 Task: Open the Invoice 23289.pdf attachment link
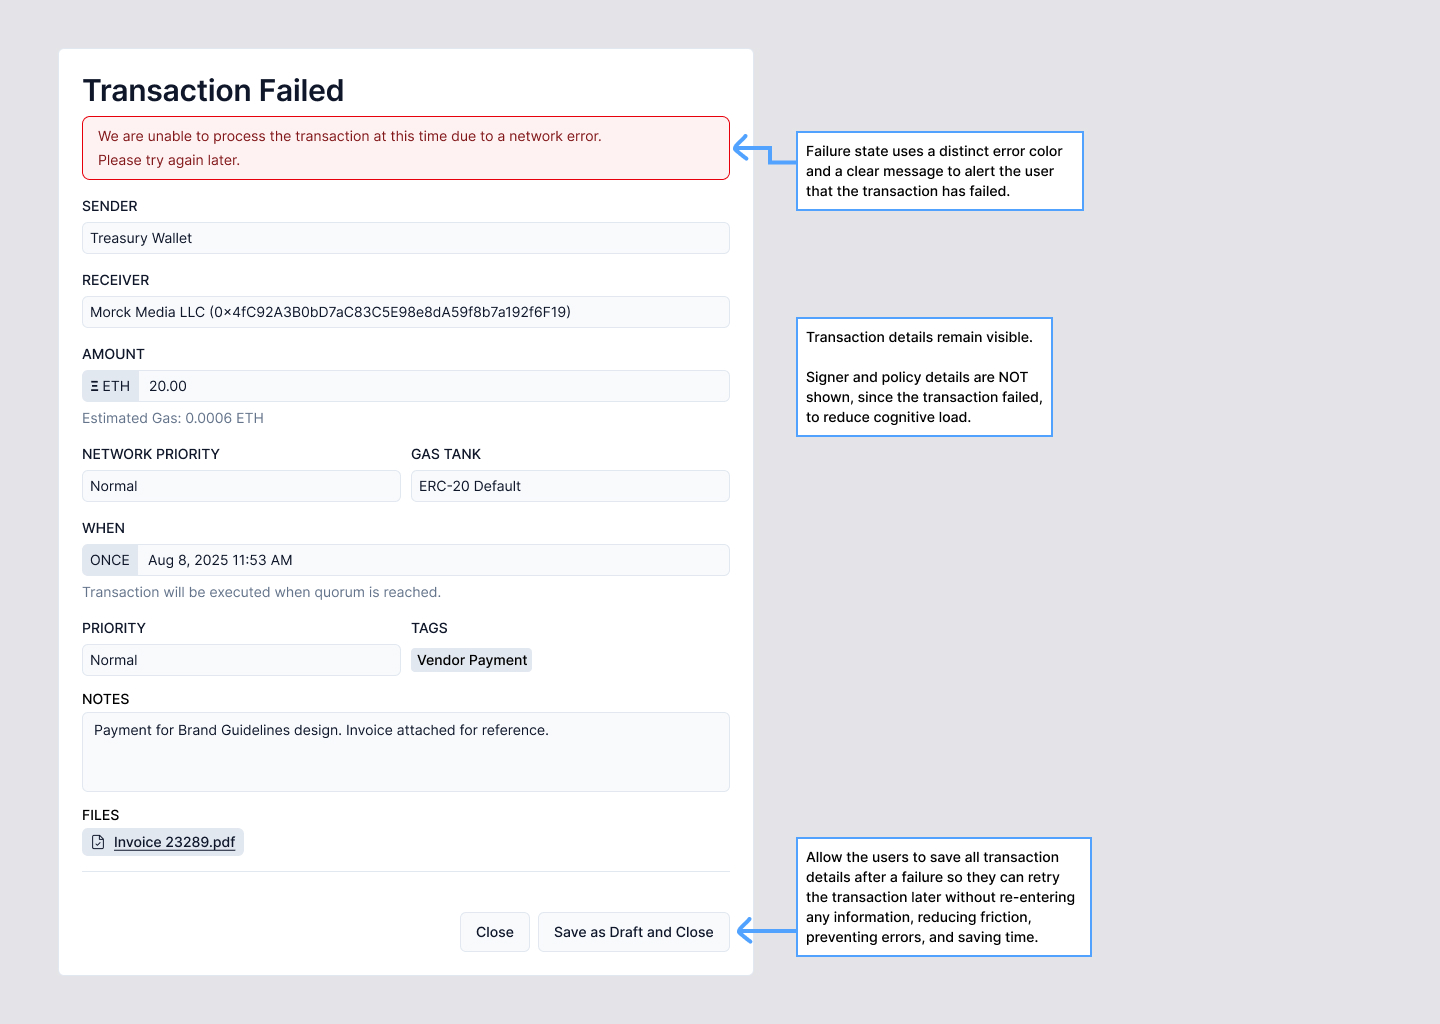click(174, 842)
